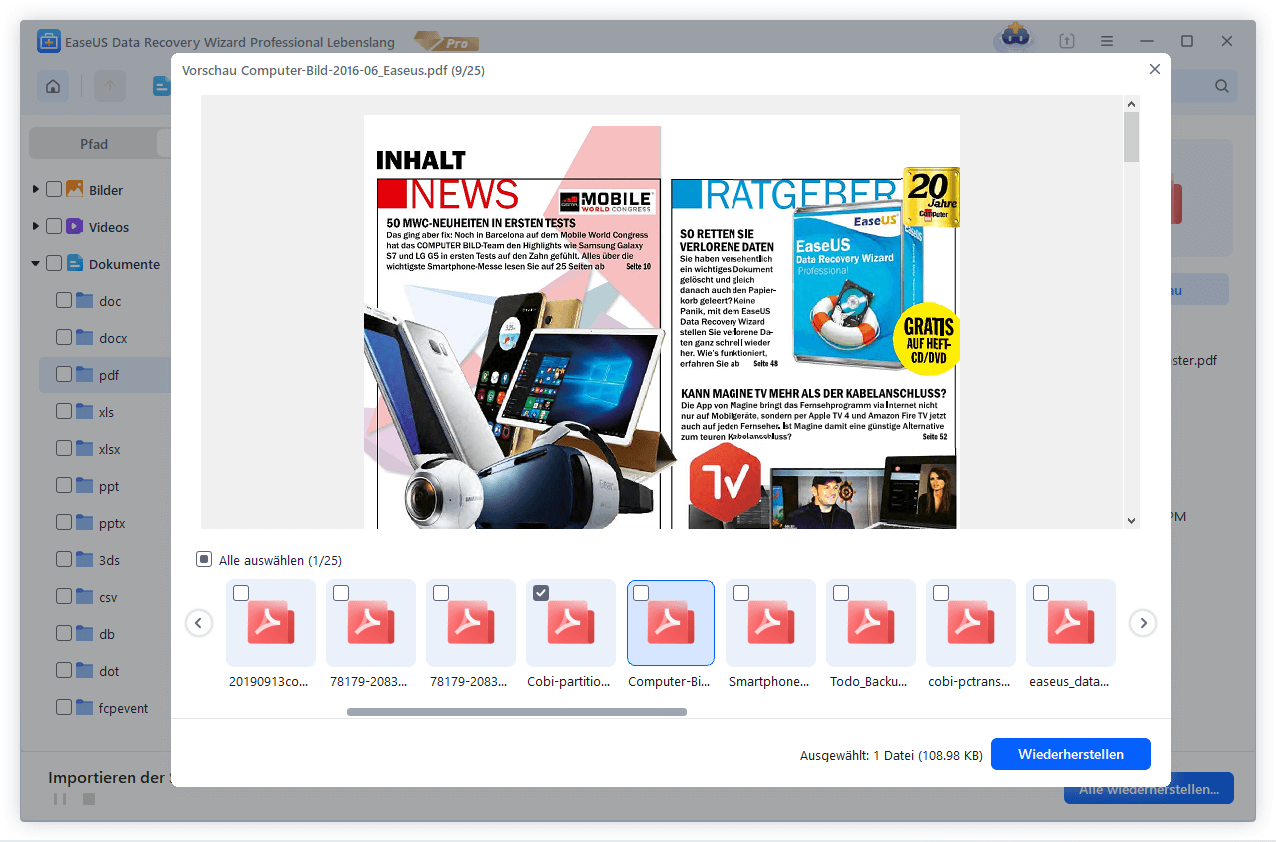Switch to the Pfad tab
The width and height of the screenshot is (1276, 842).
[94, 144]
